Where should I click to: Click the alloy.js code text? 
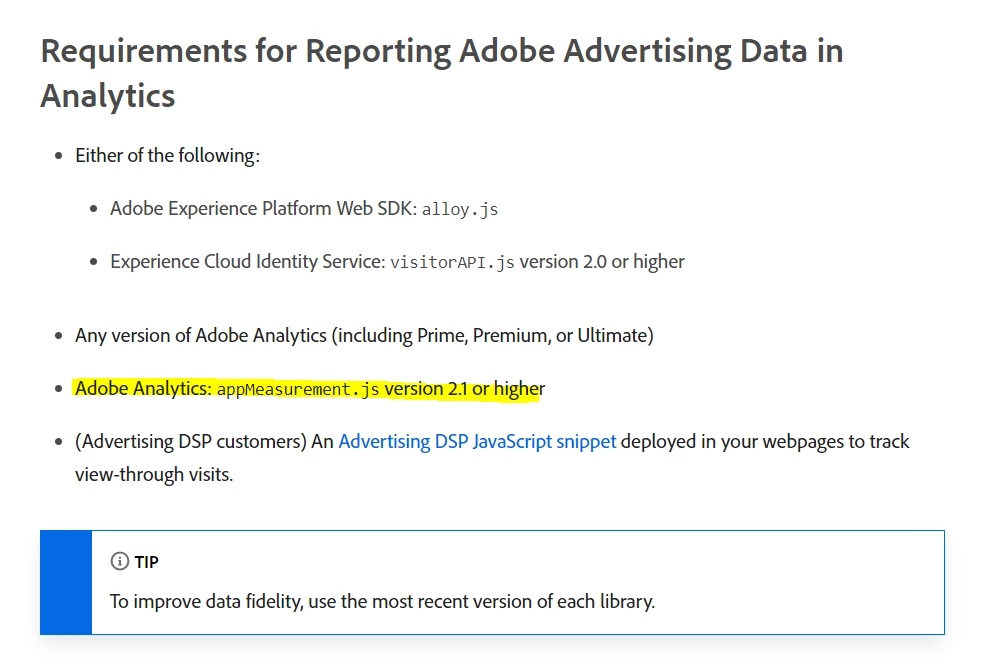[x=460, y=210]
